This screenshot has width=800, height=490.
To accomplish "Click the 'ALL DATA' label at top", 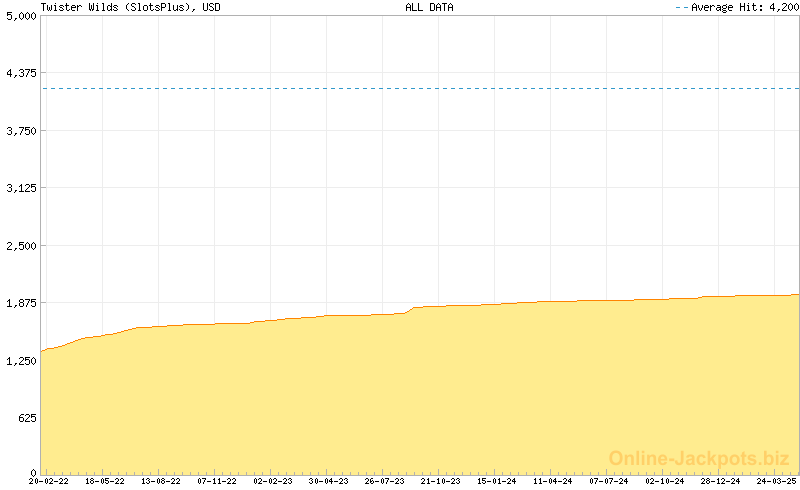I will pyautogui.click(x=429, y=7).
